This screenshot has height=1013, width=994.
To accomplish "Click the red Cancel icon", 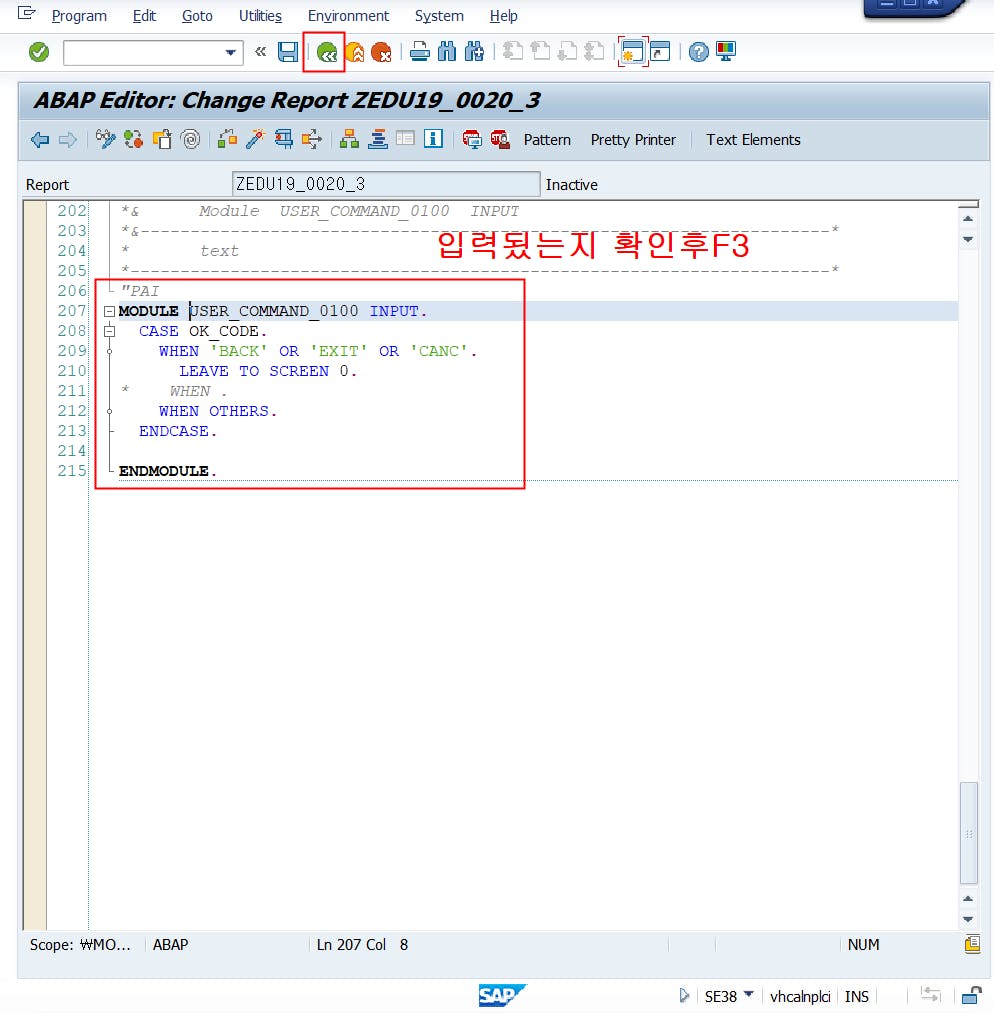I will tap(381, 52).
